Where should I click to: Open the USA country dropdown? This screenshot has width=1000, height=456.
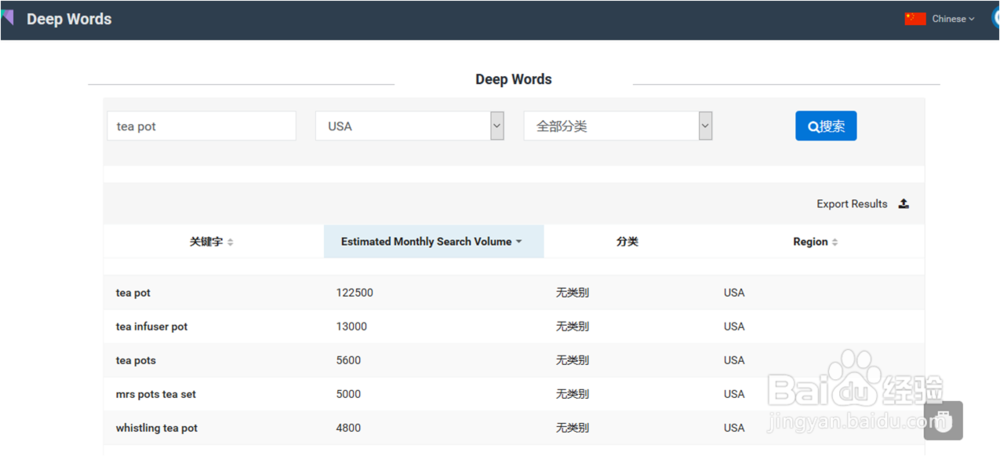(409, 126)
